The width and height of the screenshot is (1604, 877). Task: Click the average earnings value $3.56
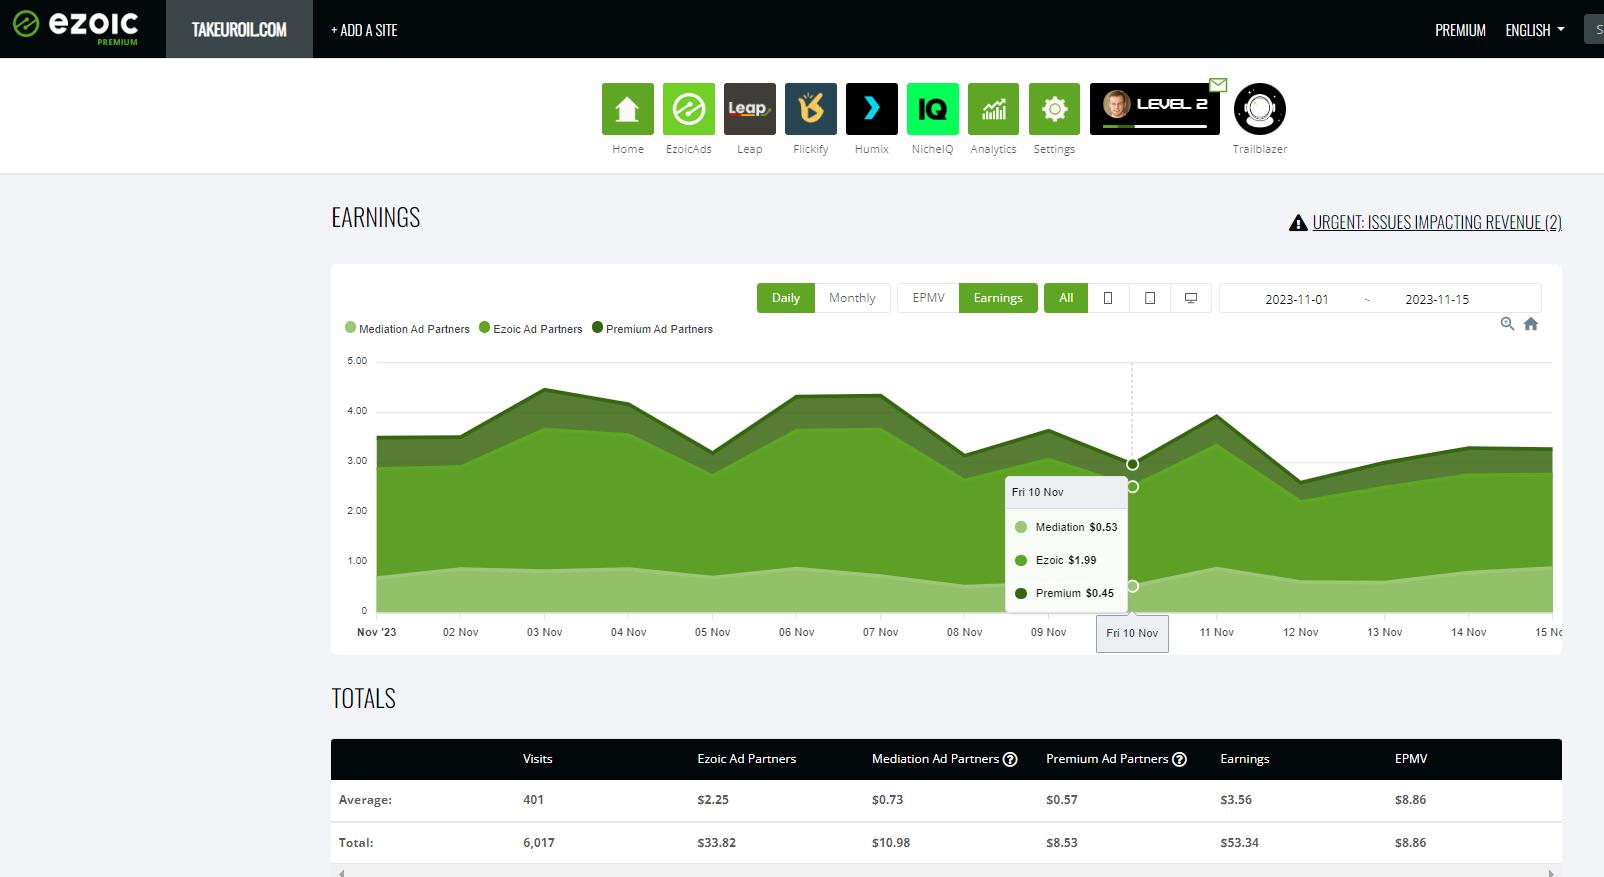(1236, 800)
